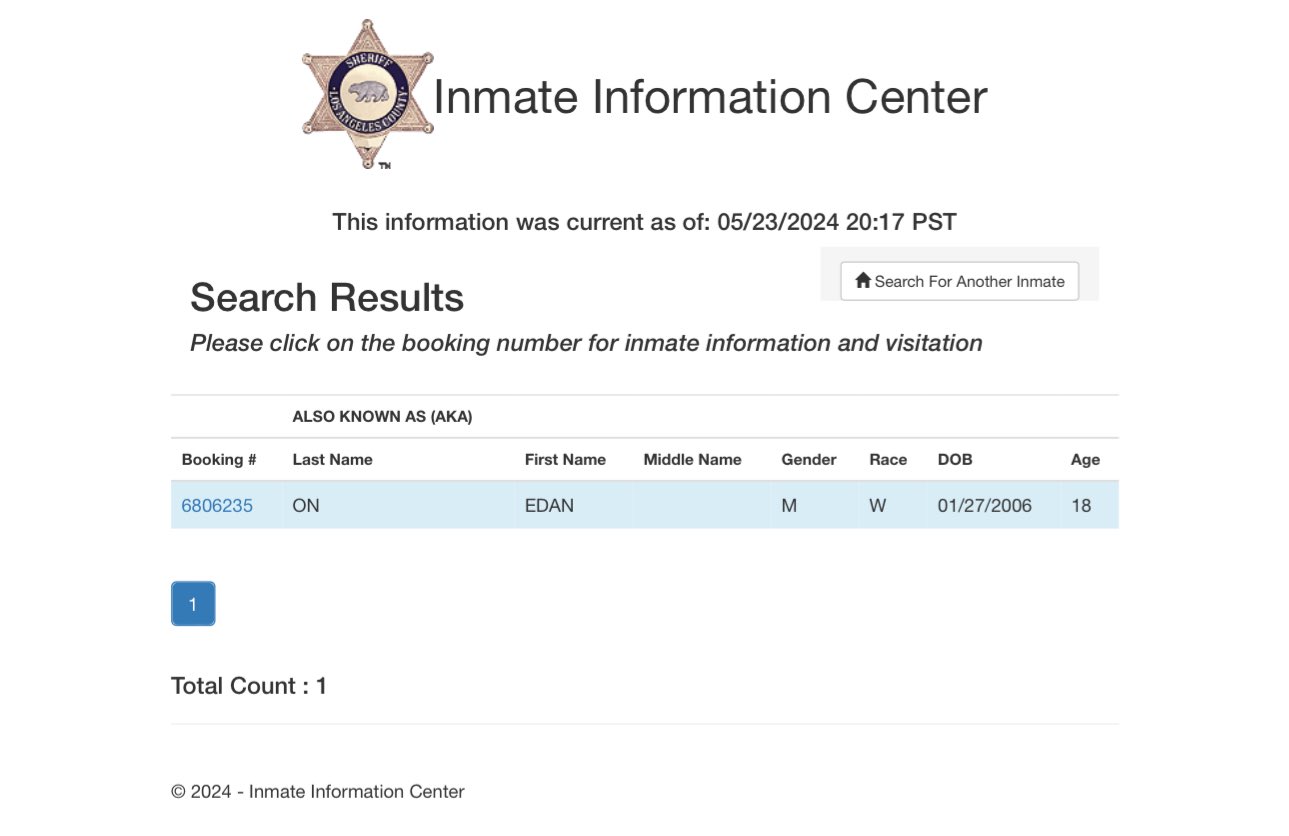Click the Age column header
The height and width of the screenshot is (836, 1289).
tap(1085, 460)
